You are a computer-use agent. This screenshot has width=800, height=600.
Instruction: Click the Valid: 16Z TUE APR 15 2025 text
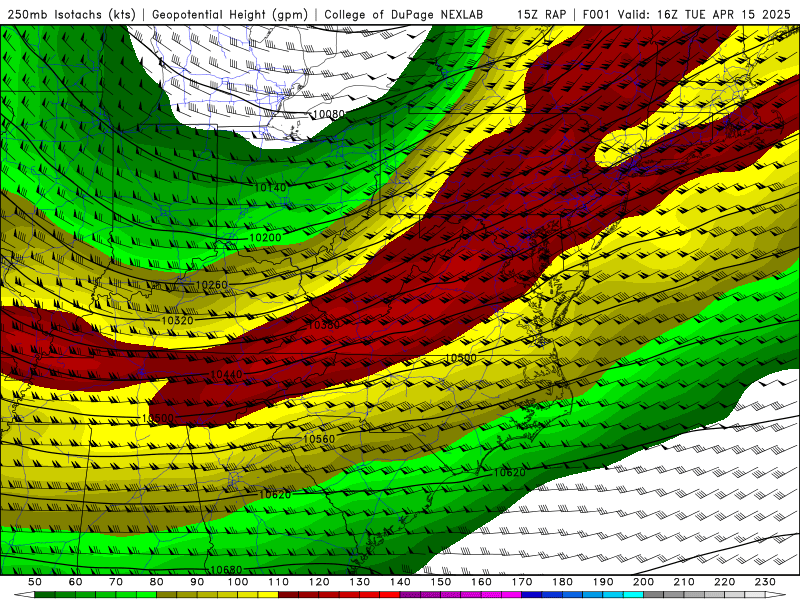[x=704, y=14]
